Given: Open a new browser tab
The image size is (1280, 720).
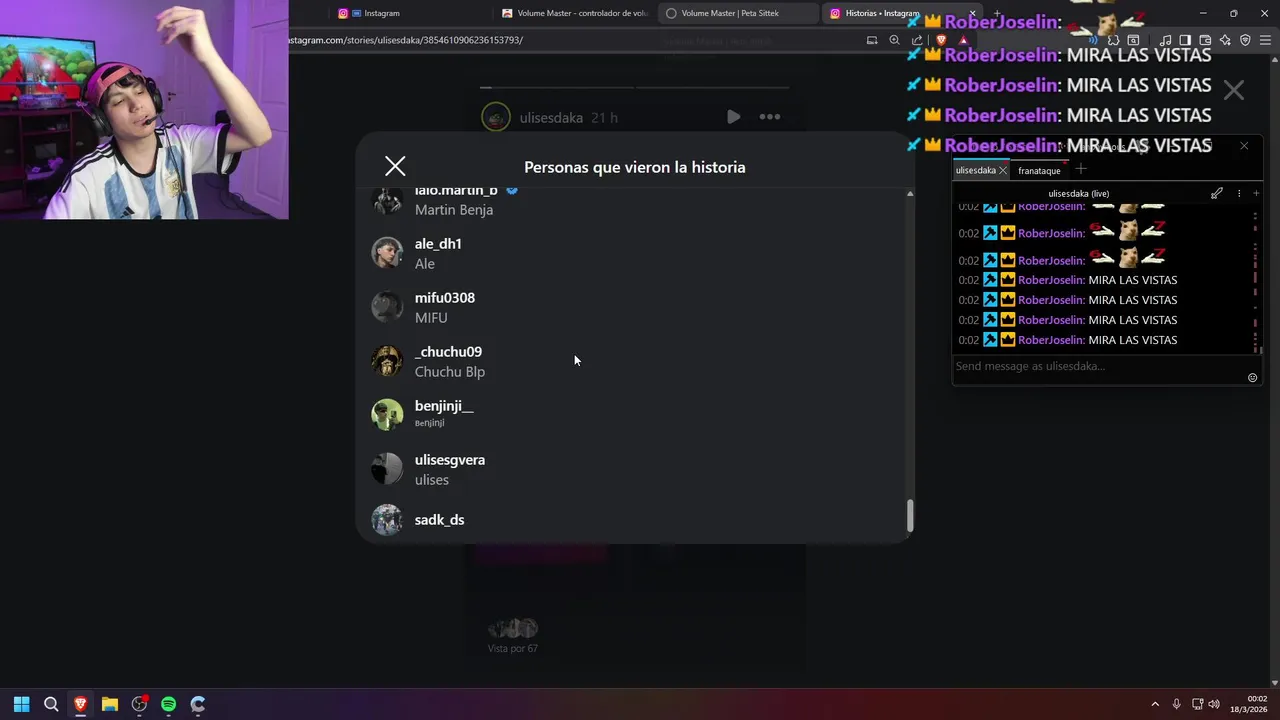Looking at the screenshot, I should click(x=996, y=13).
